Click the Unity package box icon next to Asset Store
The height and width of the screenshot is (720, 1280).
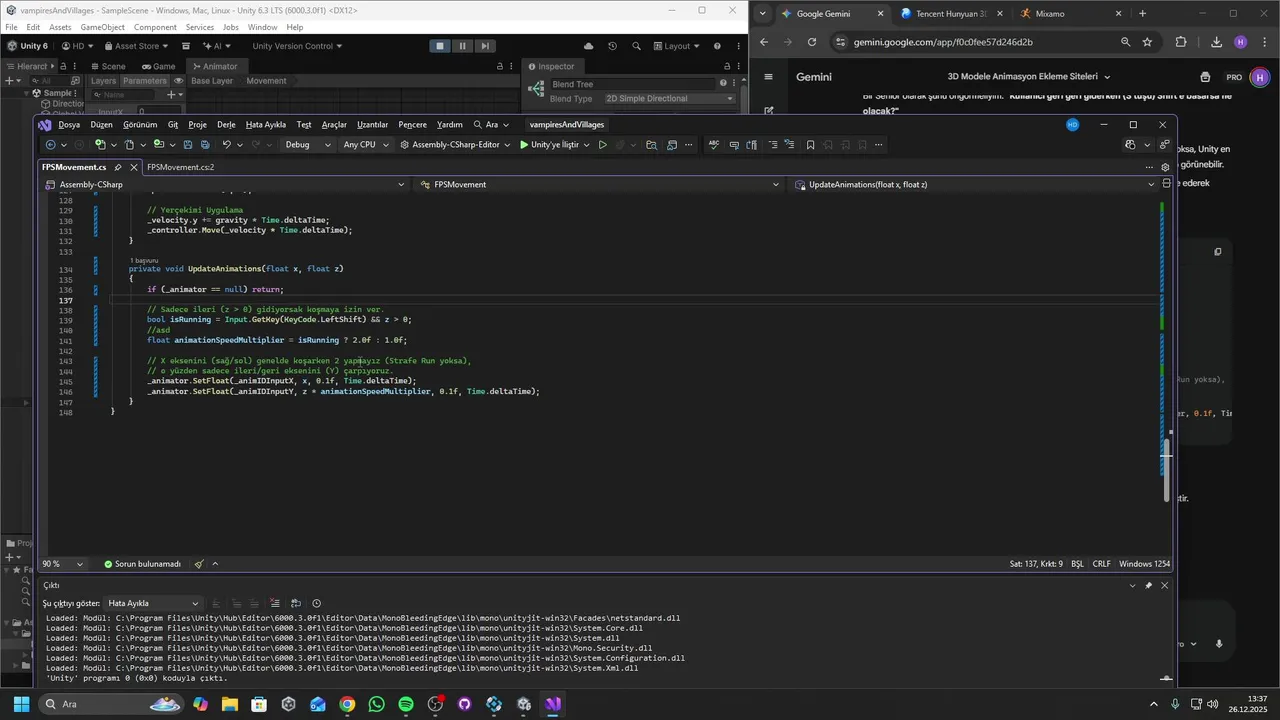(x=186, y=46)
